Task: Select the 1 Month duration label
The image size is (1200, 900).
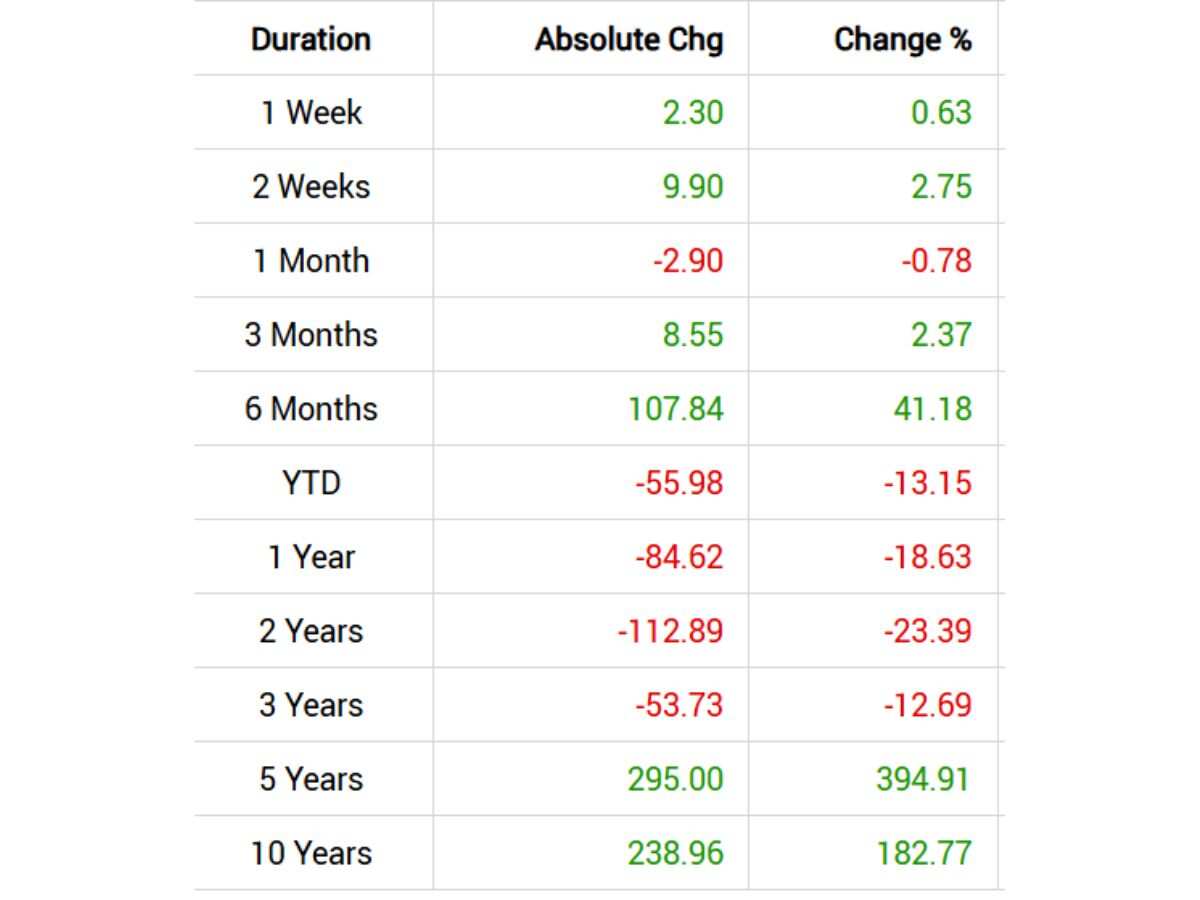Action: tap(311, 261)
